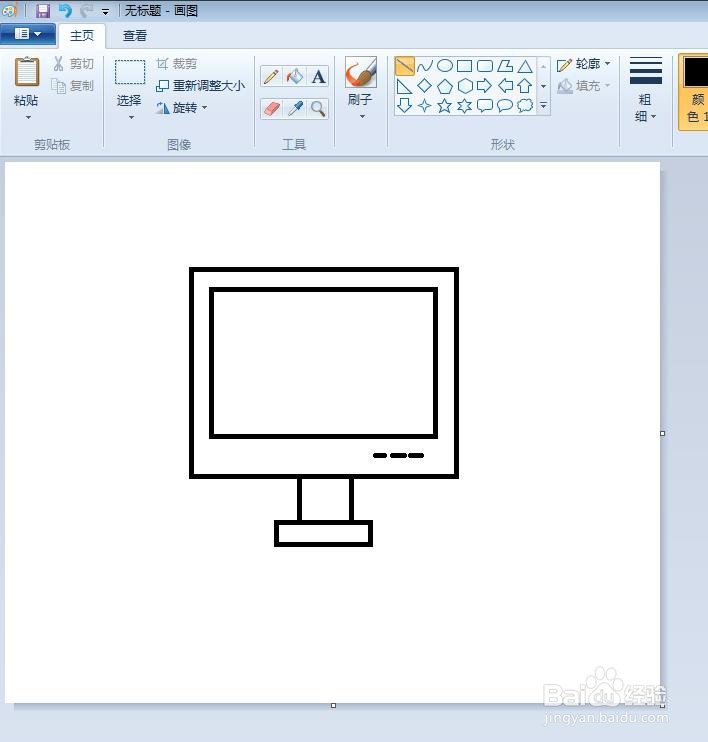Select the Cloud callout shape
708x742 pixels.
pos(525,106)
